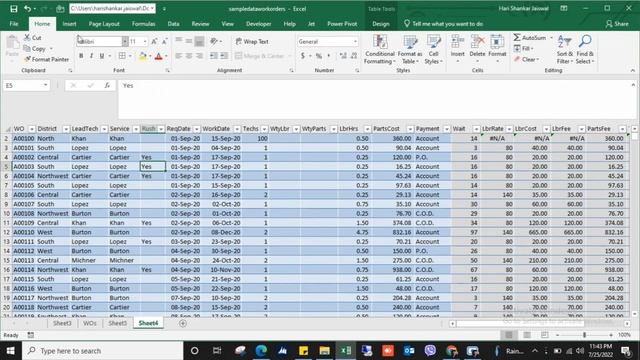Viewport: 640px width, 360px height.
Task: Copy the selected cell
Action: 35,49
